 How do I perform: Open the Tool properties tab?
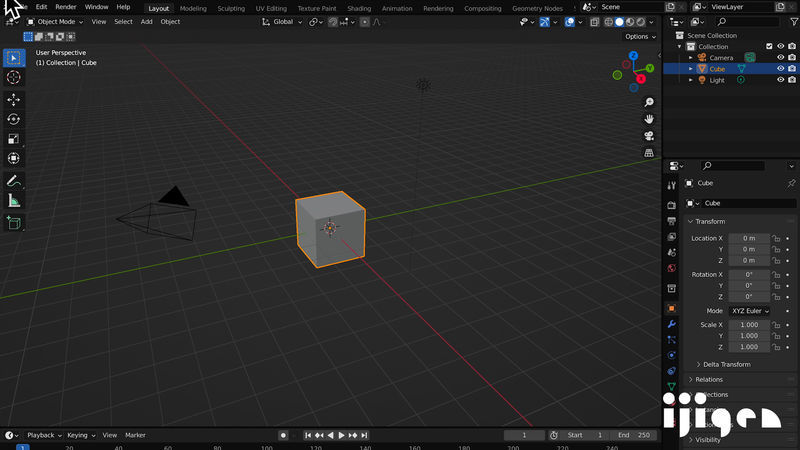(671, 186)
